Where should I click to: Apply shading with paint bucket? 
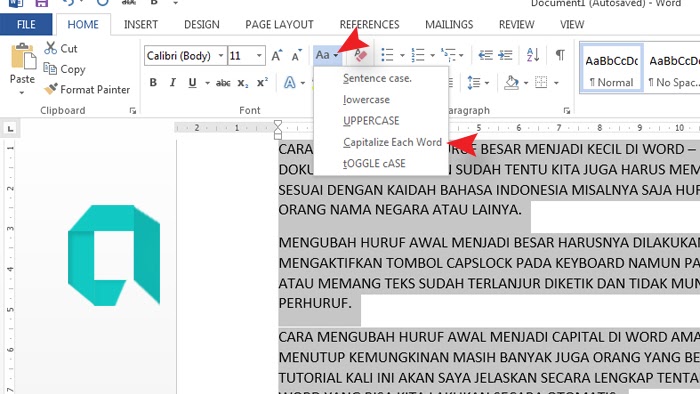coord(512,83)
